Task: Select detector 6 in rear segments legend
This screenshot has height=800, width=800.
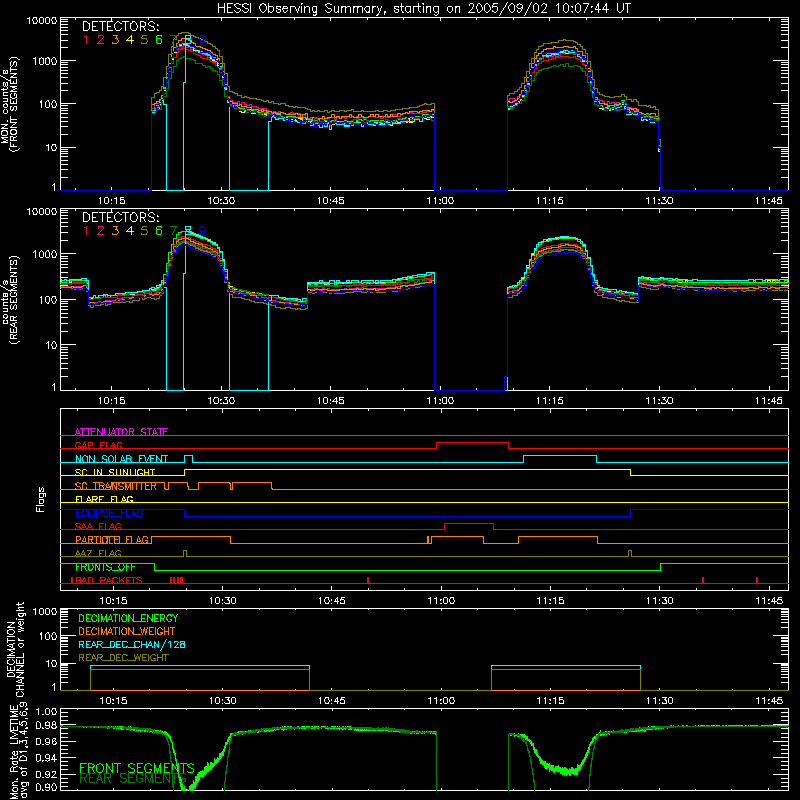Action: pyautogui.click(x=159, y=231)
